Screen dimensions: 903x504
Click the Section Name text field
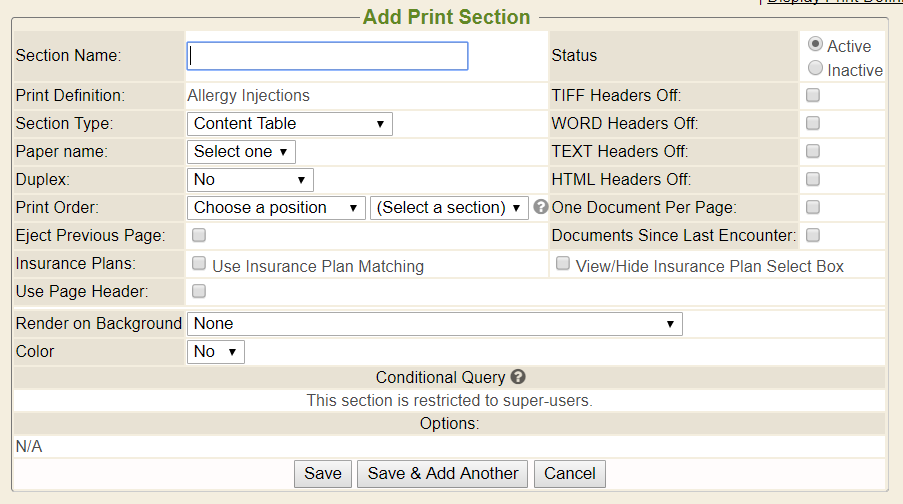click(x=327, y=56)
